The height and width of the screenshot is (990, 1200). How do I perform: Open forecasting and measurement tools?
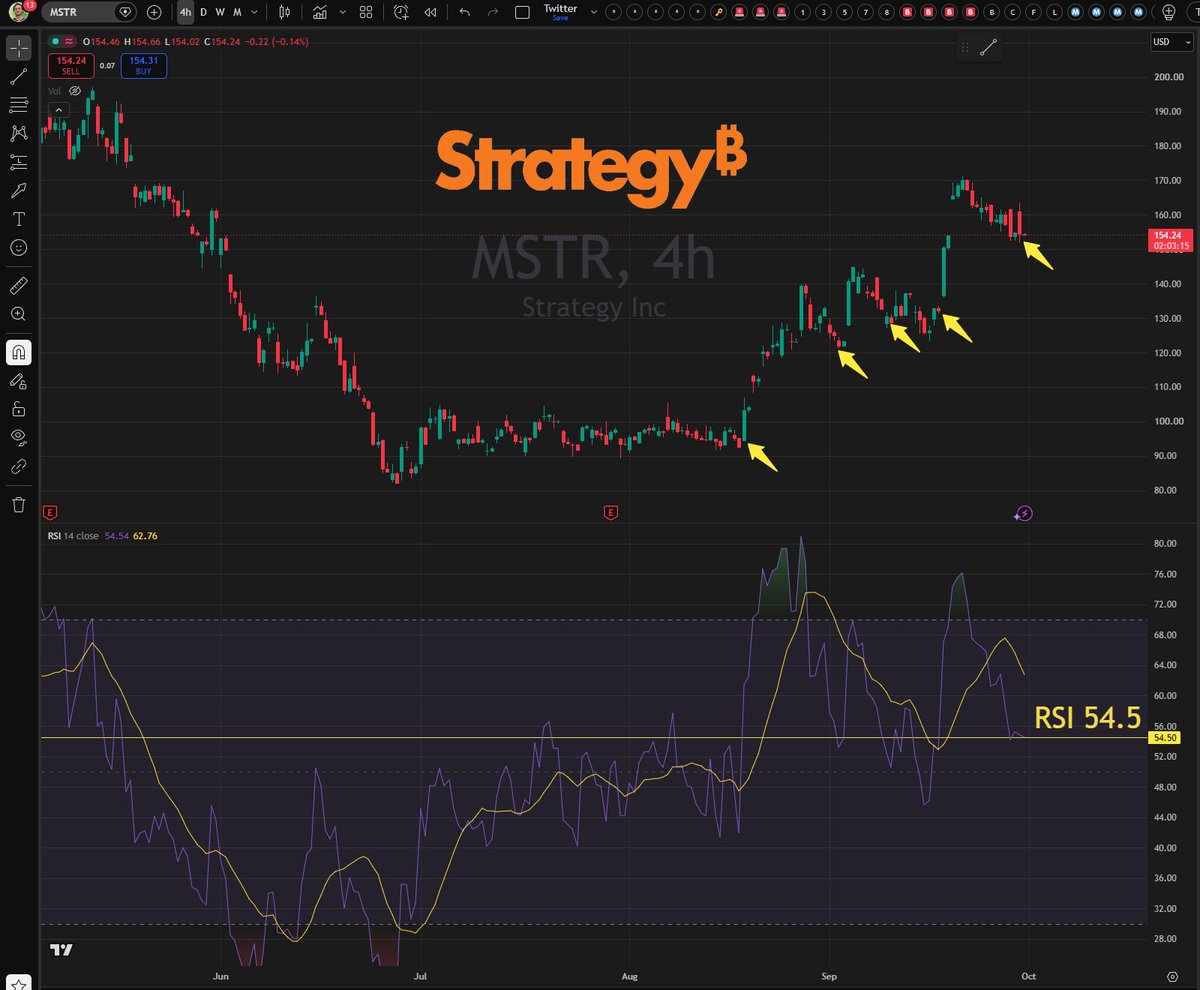tap(18, 161)
